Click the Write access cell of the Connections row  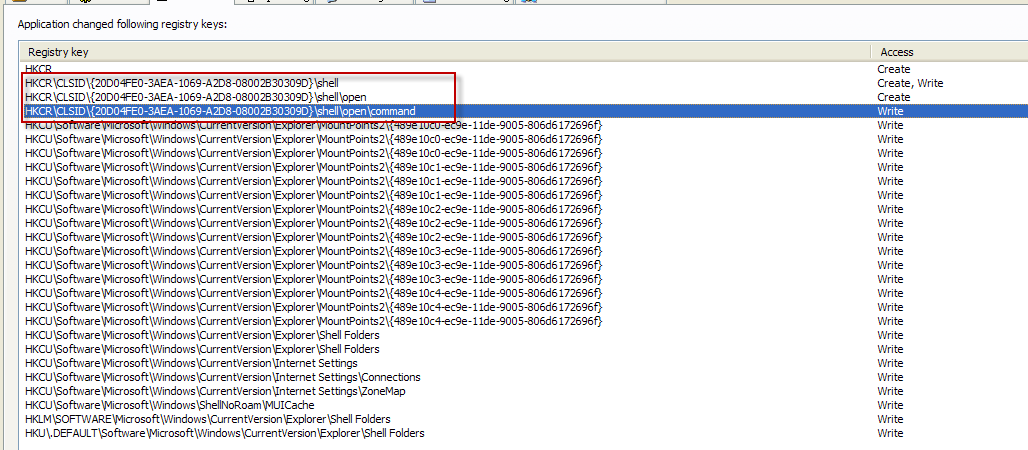coord(890,377)
